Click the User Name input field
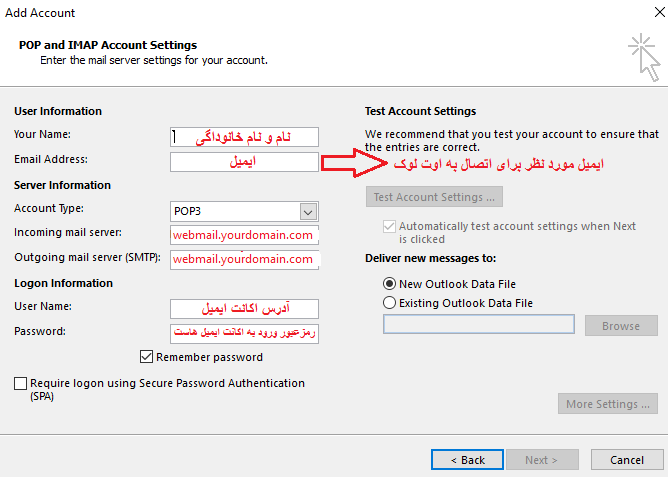 [x=244, y=308]
